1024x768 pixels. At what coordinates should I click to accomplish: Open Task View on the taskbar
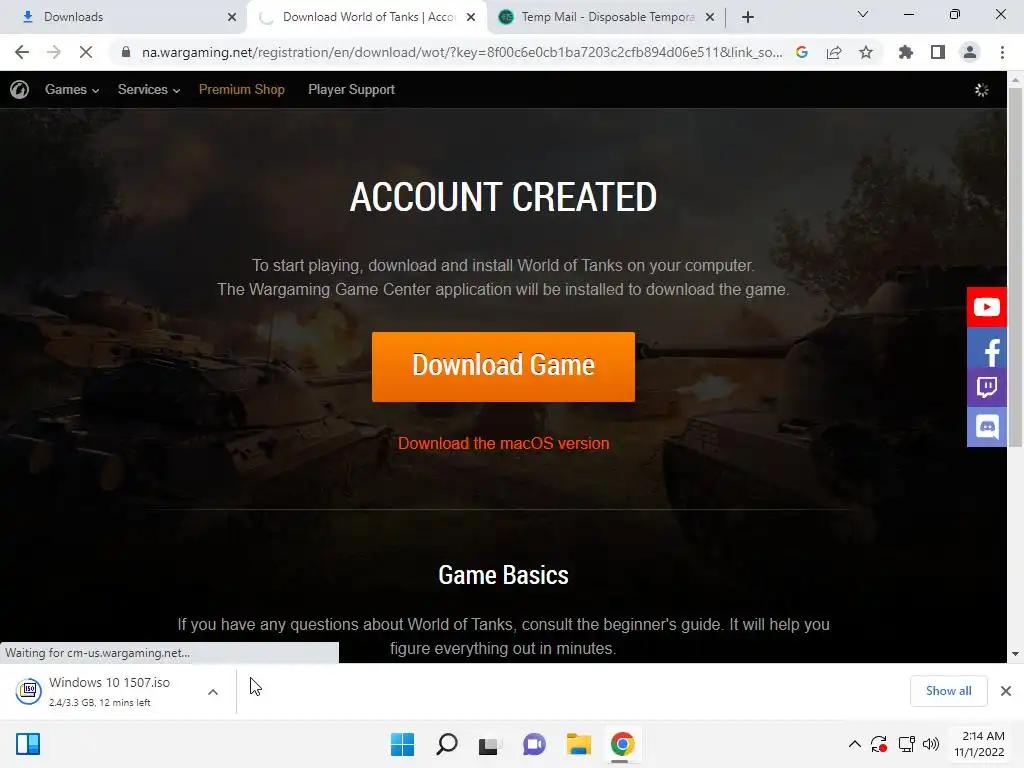point(489,744)
